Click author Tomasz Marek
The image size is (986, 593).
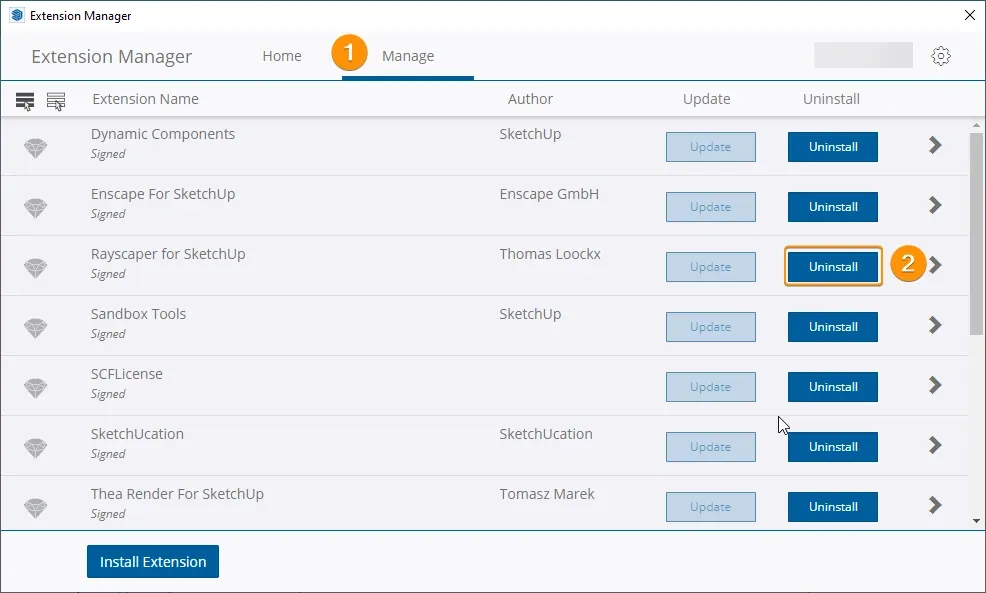(x=547, y=494)
